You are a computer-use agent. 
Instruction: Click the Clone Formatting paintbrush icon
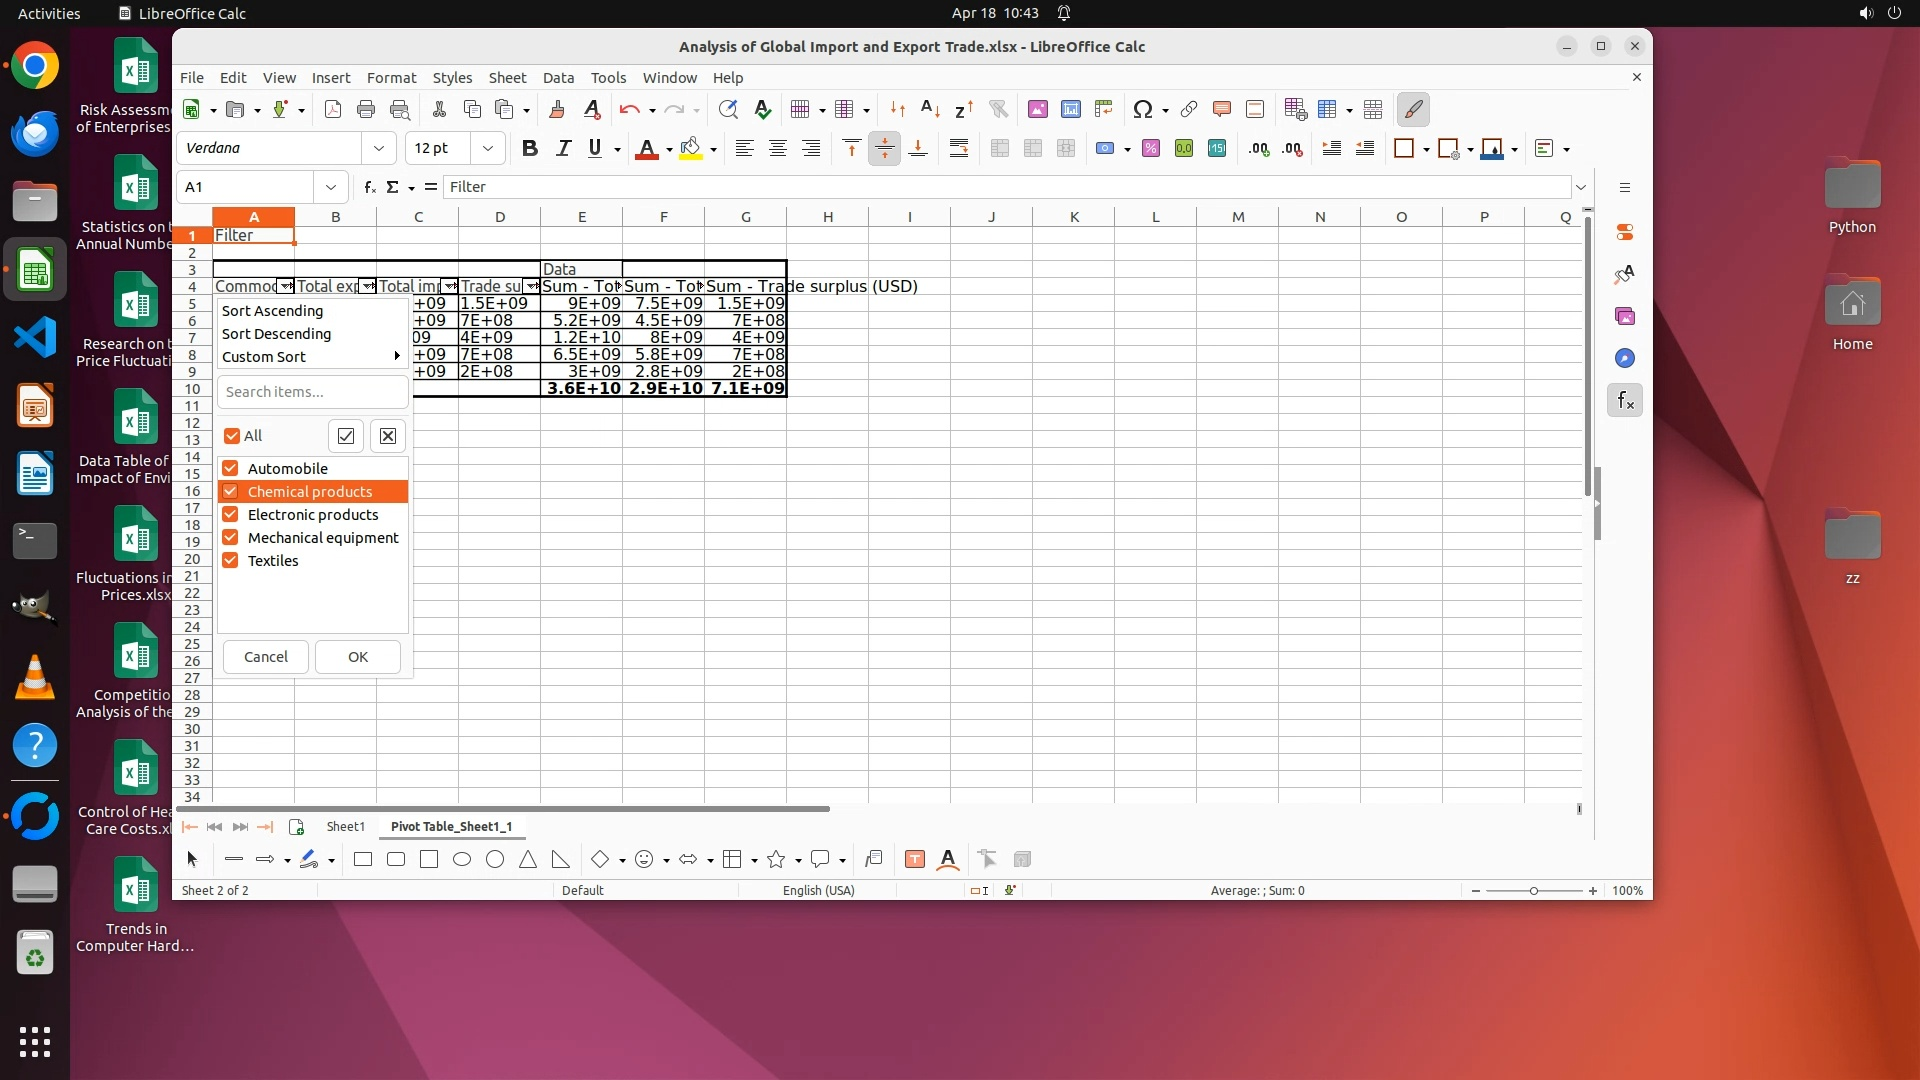click(x=557, y=110)
